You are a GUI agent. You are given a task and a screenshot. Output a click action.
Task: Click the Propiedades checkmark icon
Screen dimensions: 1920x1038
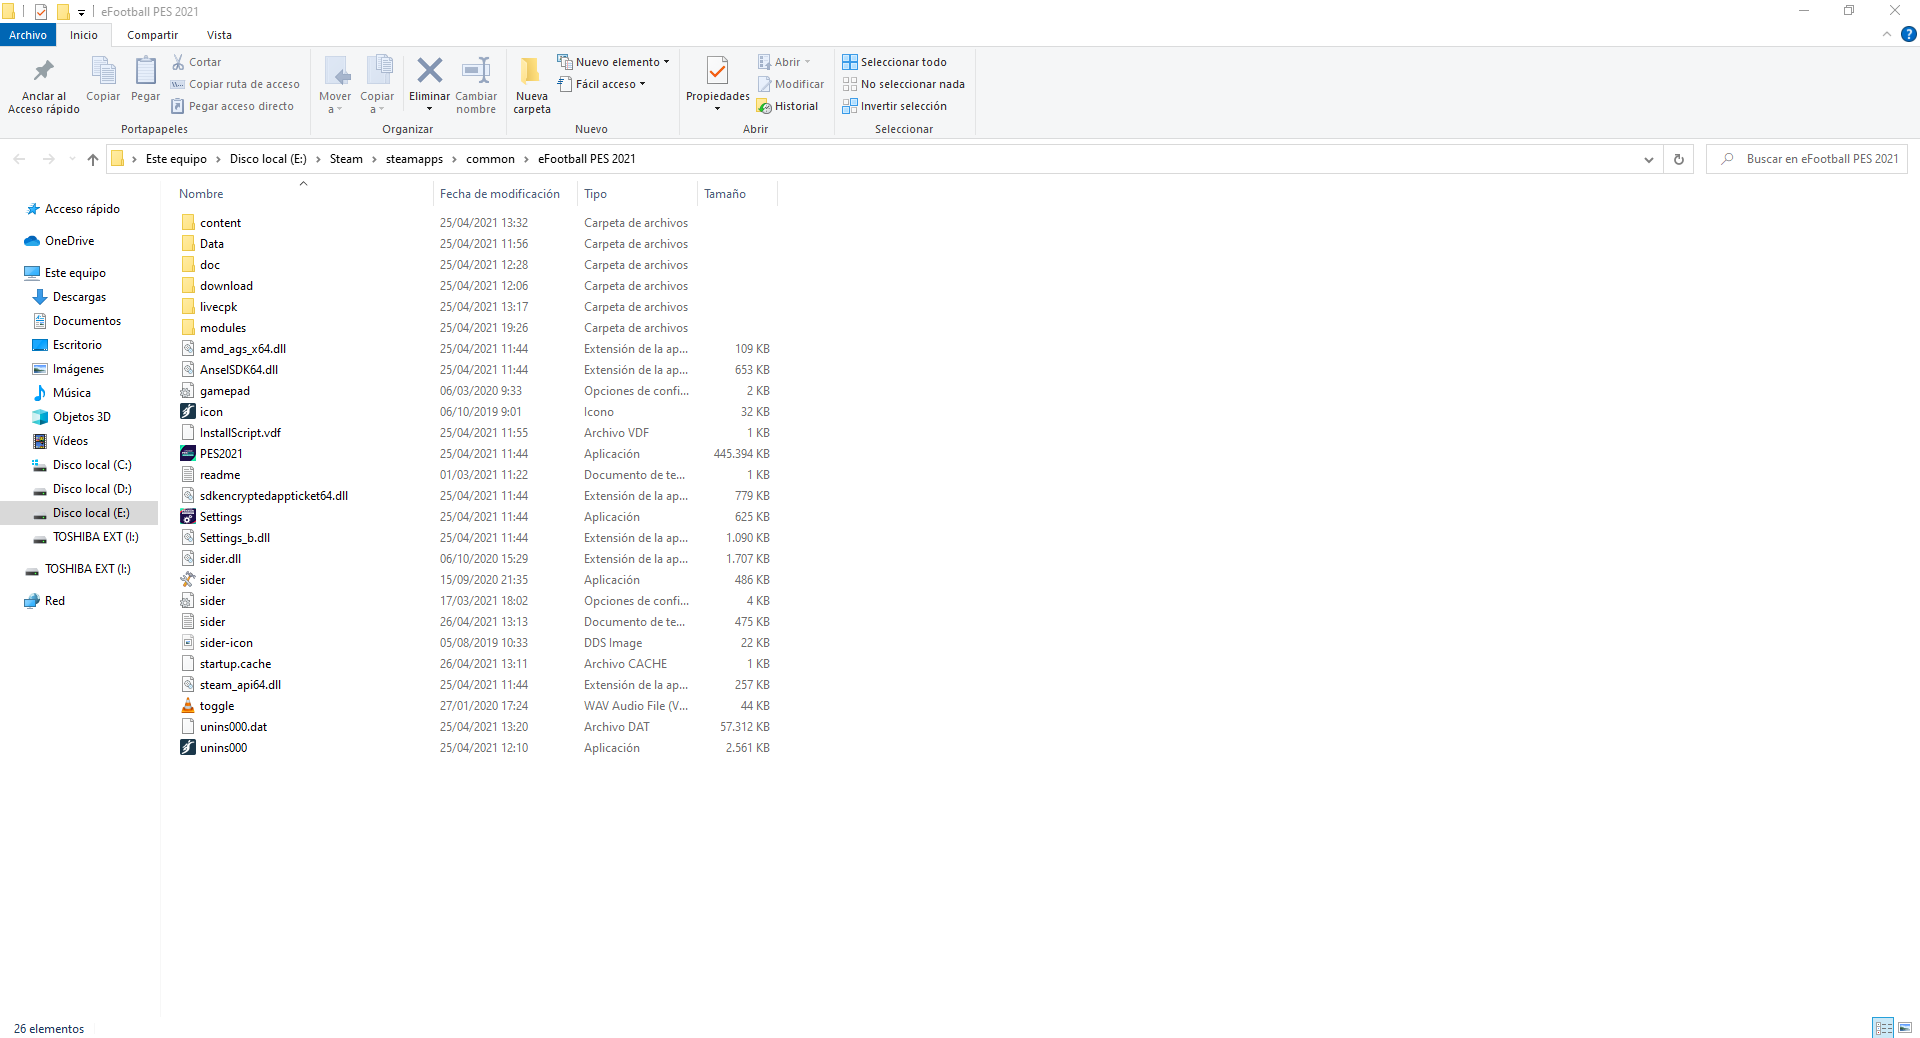717,71
